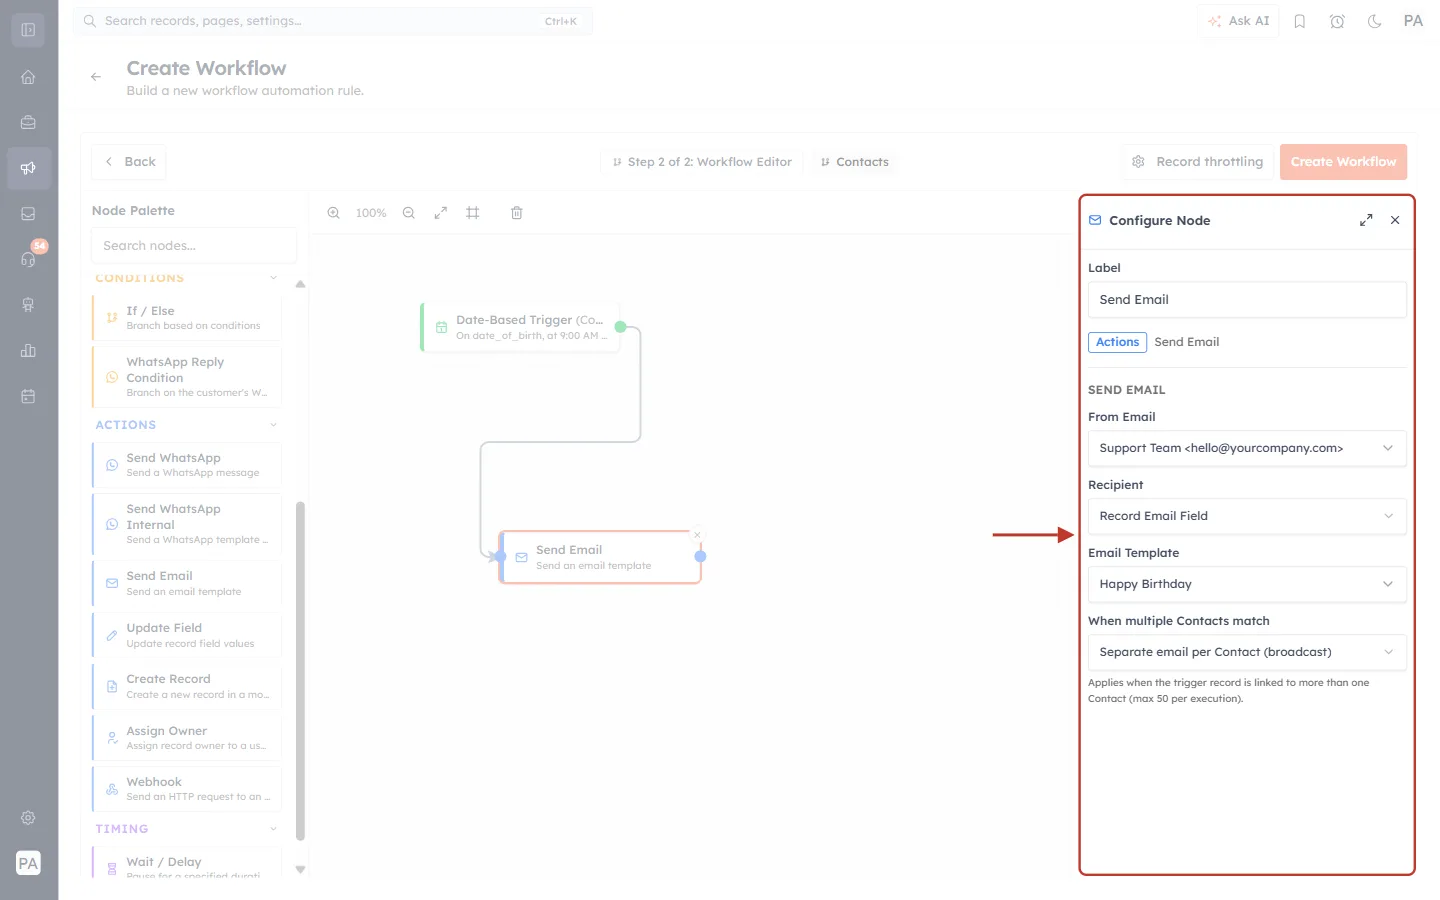Delete selected node with trash icon
This screenshot has height=900, width=1440.
pos(517,213)
